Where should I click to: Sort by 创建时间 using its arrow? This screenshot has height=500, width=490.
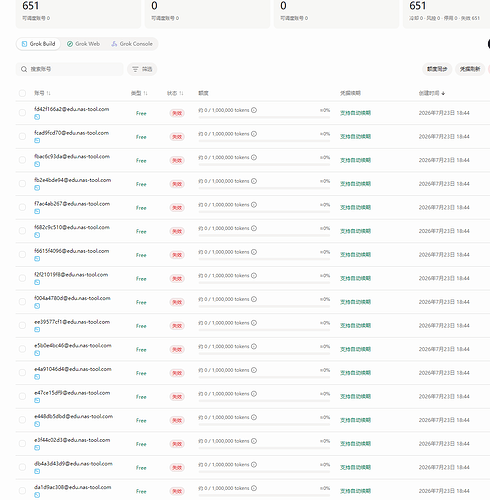point(443,93)
